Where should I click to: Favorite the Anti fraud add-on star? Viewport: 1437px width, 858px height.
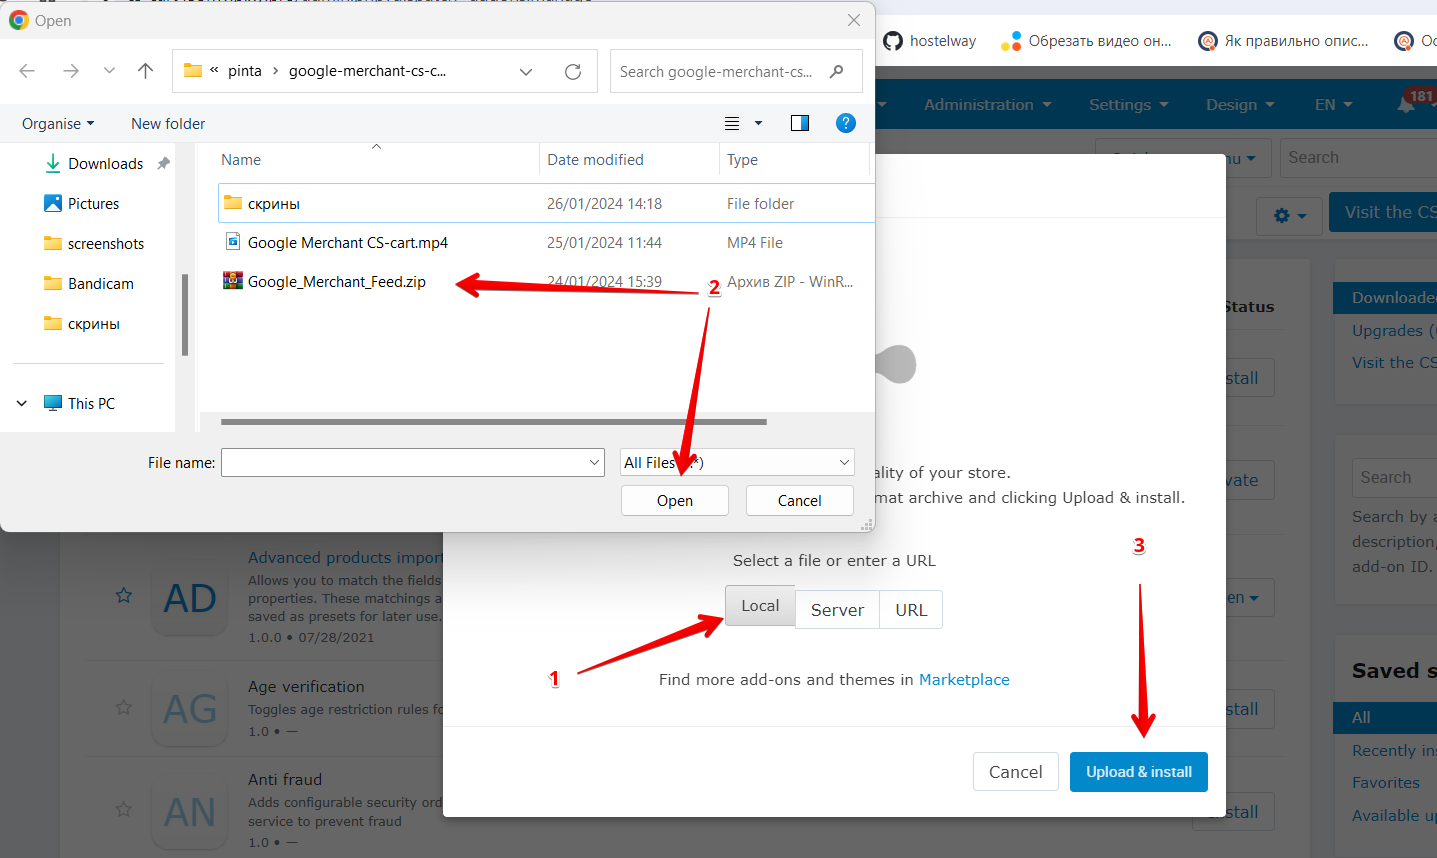click(x=124, y=809)
